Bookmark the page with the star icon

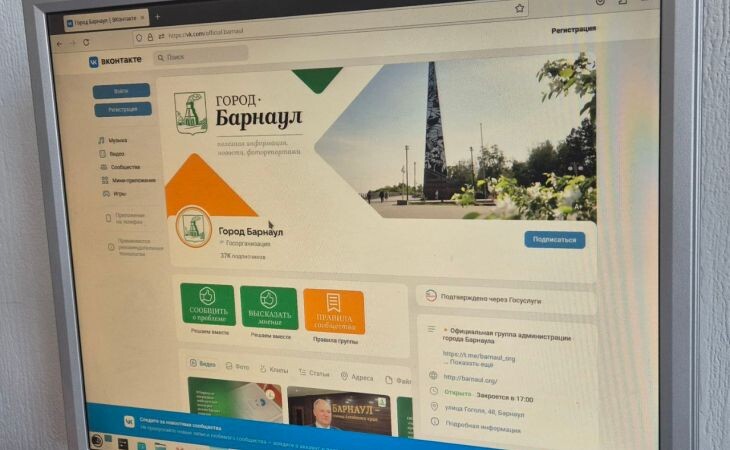click(520, 8)
